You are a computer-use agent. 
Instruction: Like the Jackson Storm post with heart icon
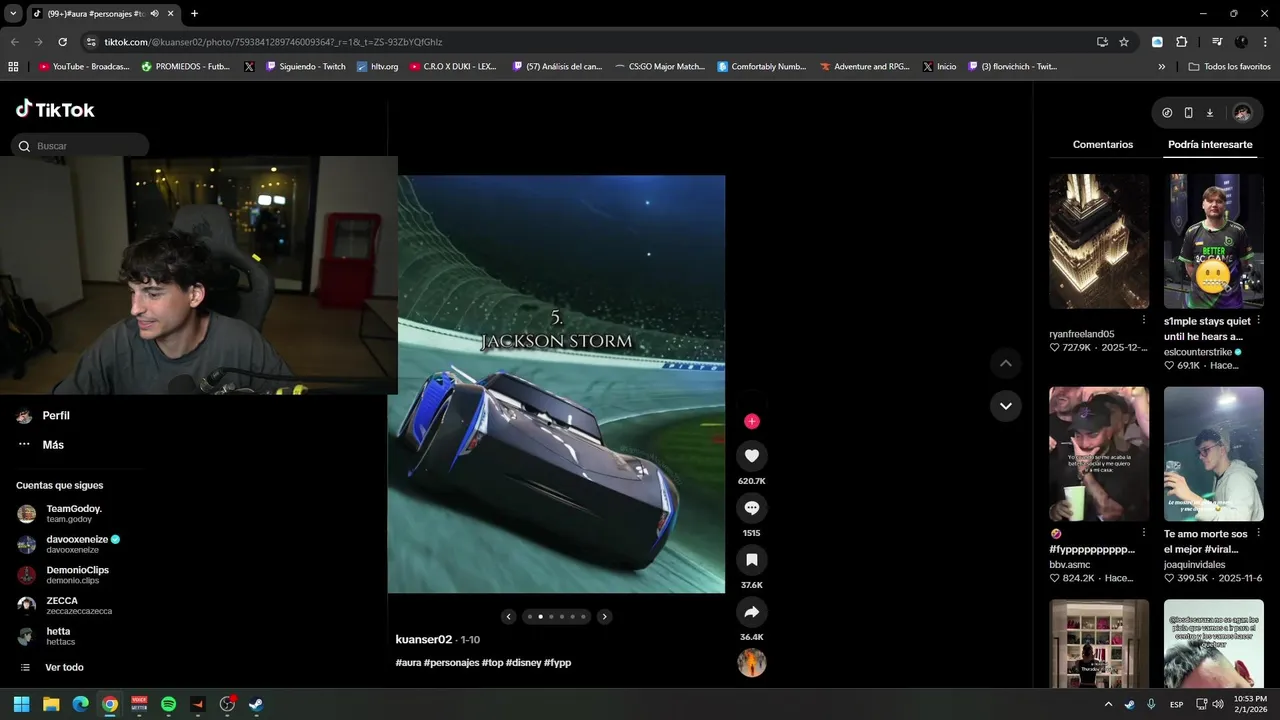pyautogui.click(x=752, y=456)
